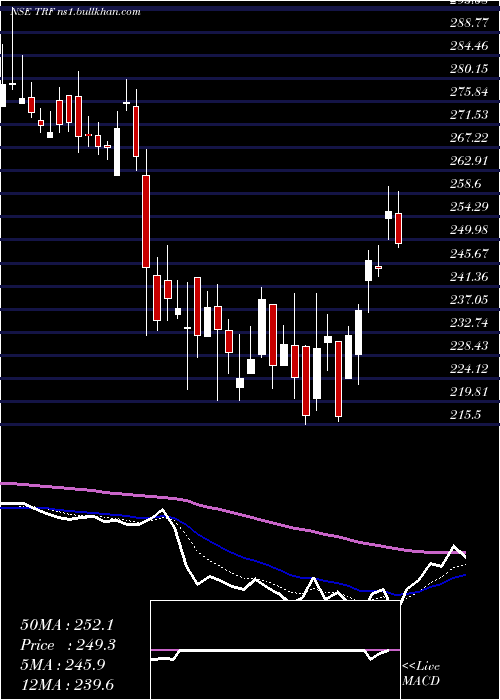Click the 280.15 price level label
Screen dimensions: 500x700
coord(469,69)
